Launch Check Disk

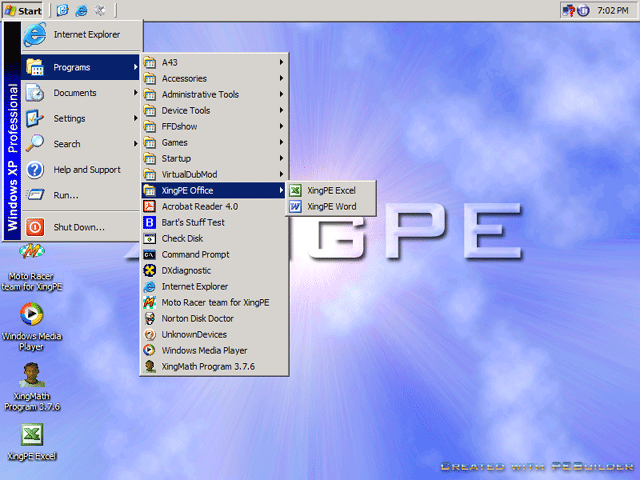tap(213, 238)
